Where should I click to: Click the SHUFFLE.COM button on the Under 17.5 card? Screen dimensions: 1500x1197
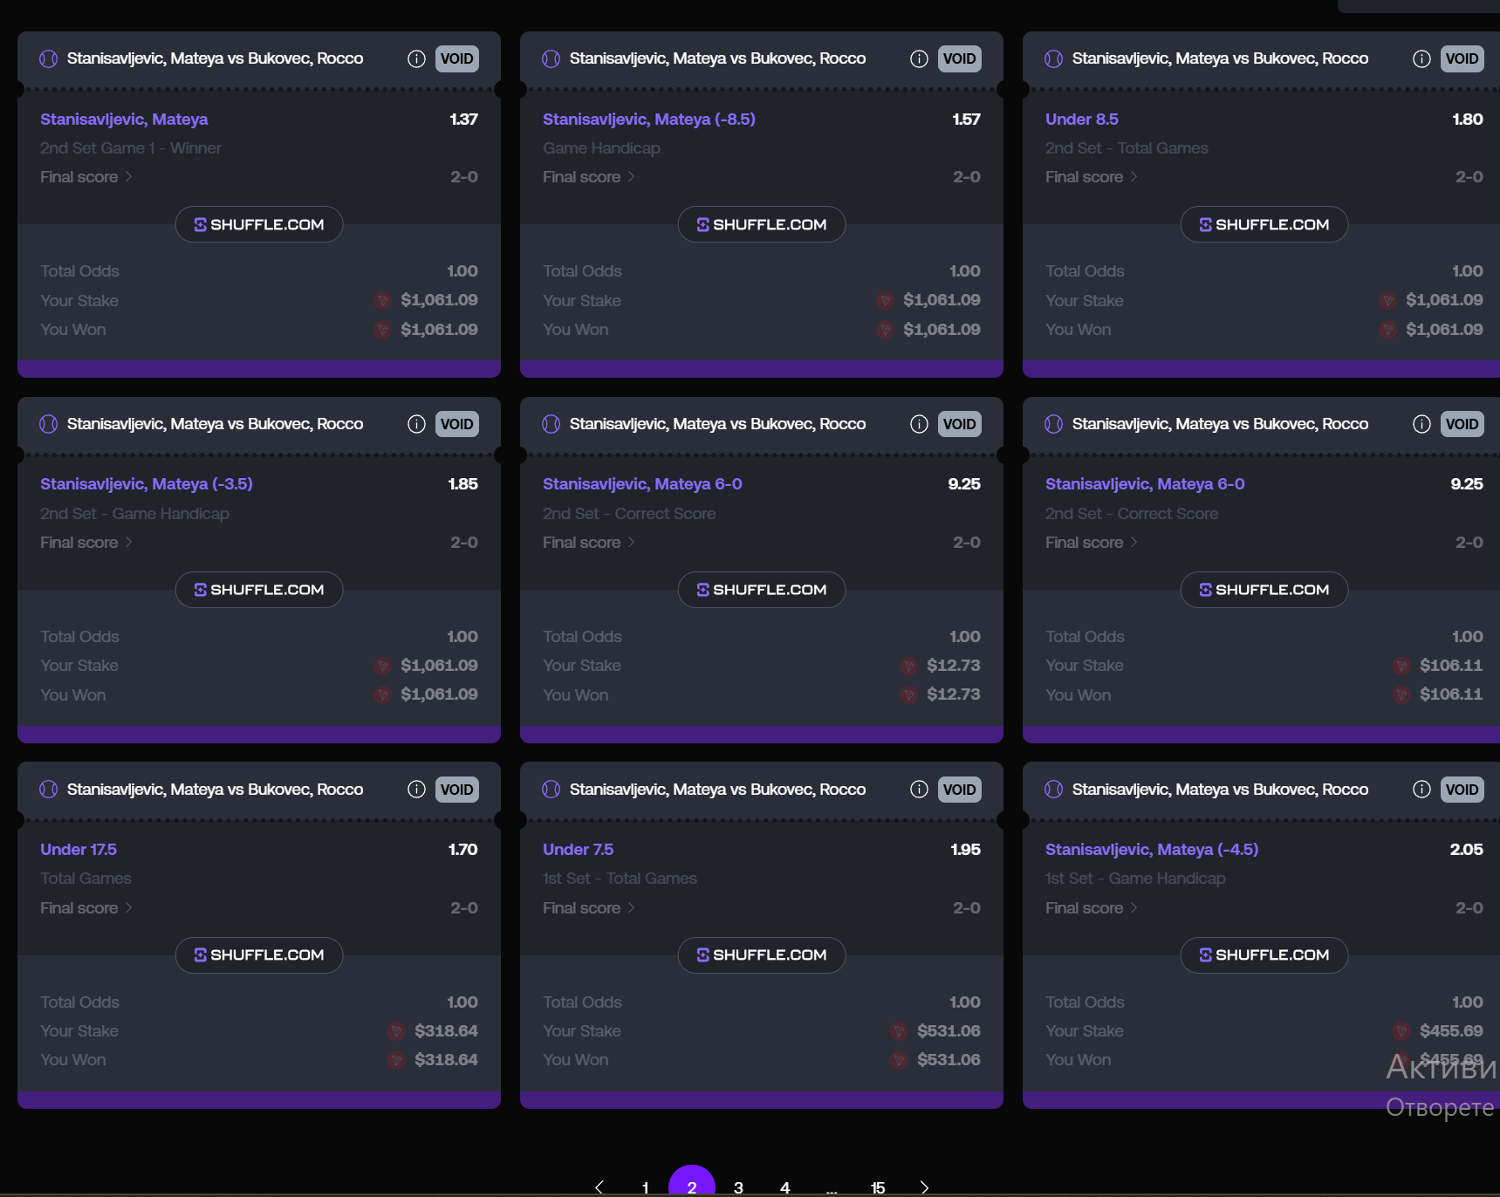[259, 955]
